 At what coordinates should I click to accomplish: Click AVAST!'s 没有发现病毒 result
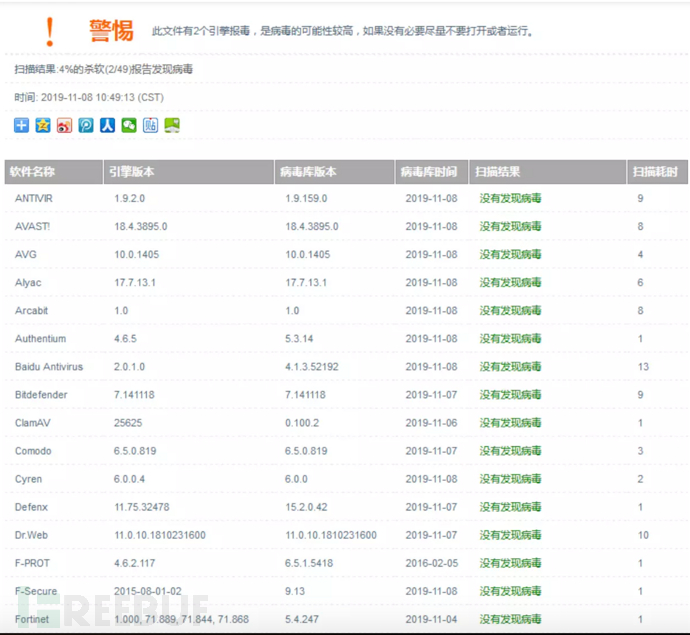pos(510,227)
